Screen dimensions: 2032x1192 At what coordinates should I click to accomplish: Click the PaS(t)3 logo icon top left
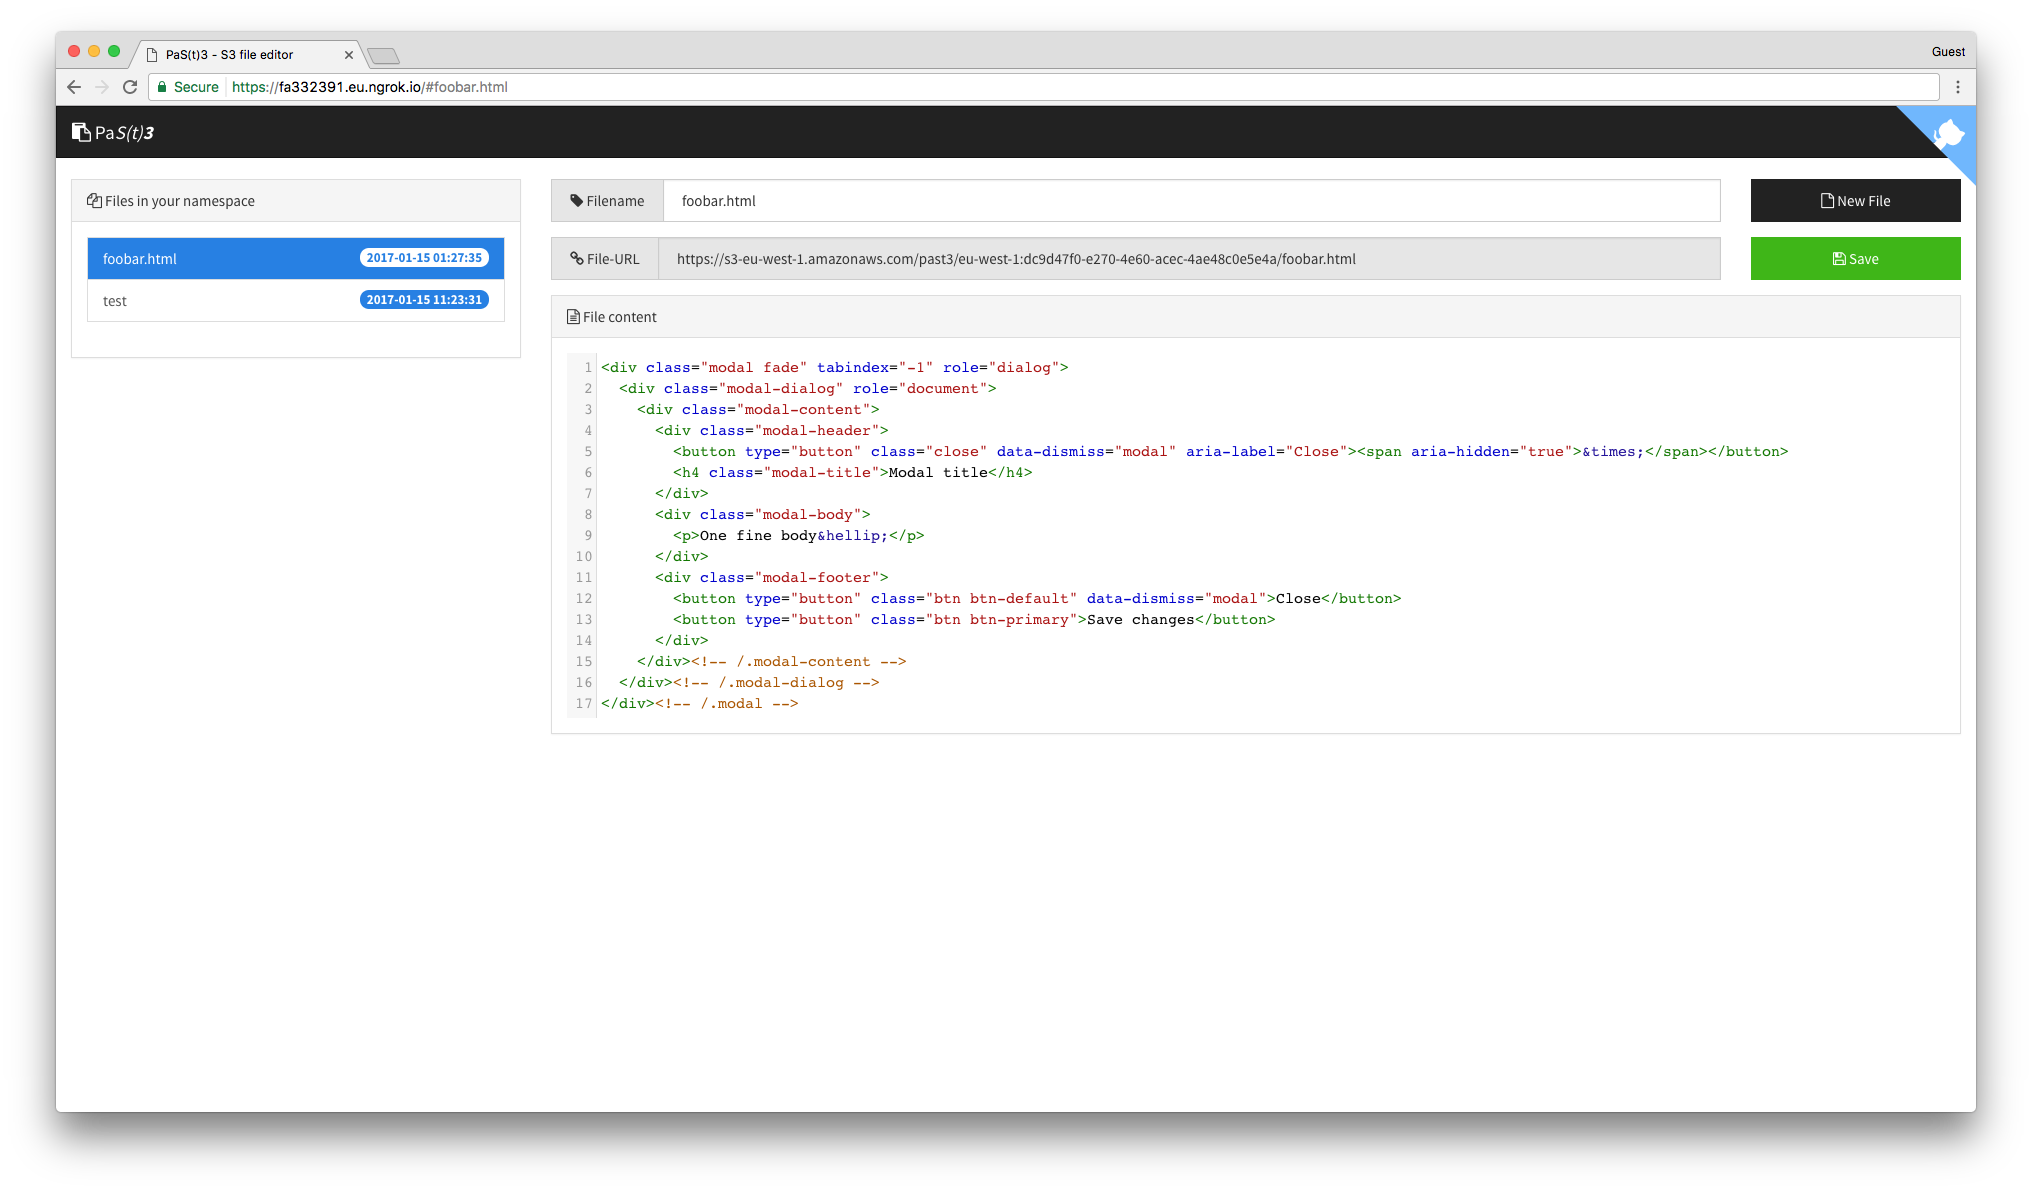82,132
